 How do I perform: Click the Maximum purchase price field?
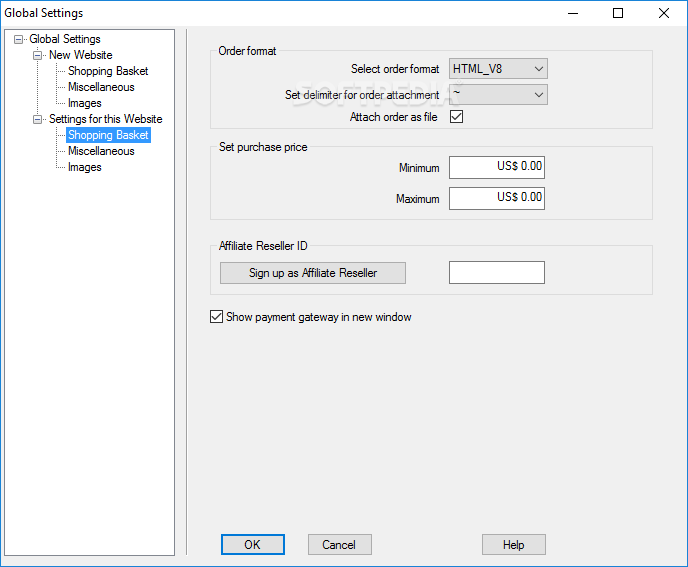point(497,198)
